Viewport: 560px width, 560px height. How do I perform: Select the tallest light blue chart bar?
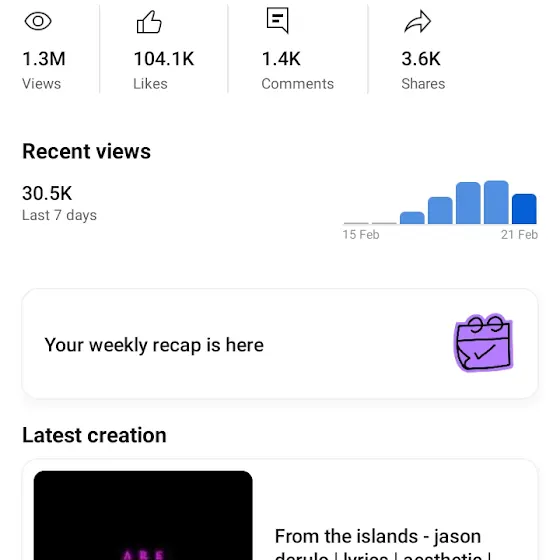point(496,202)
